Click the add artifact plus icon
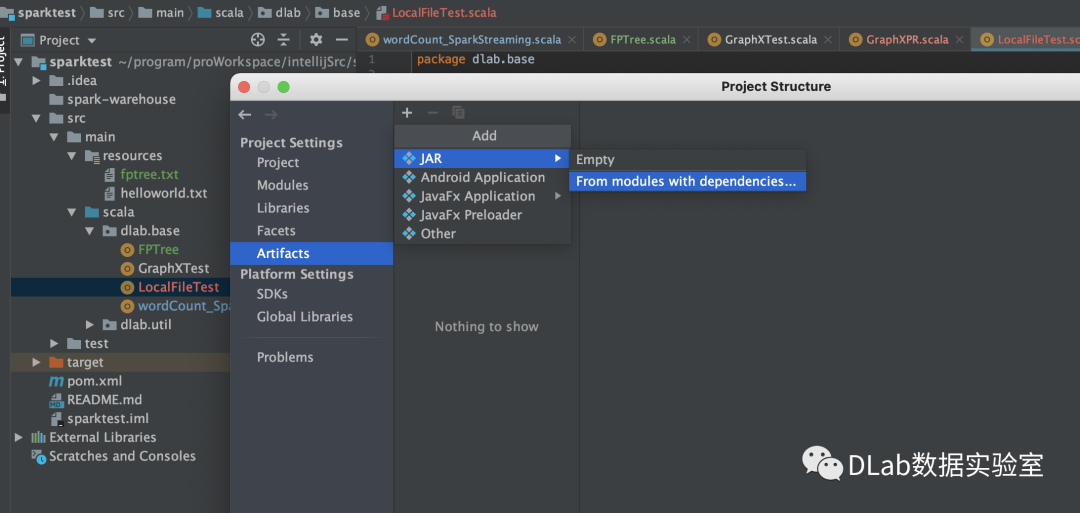Image resolution: width=1080 pixels, height=513 pixels. (407, 113)
